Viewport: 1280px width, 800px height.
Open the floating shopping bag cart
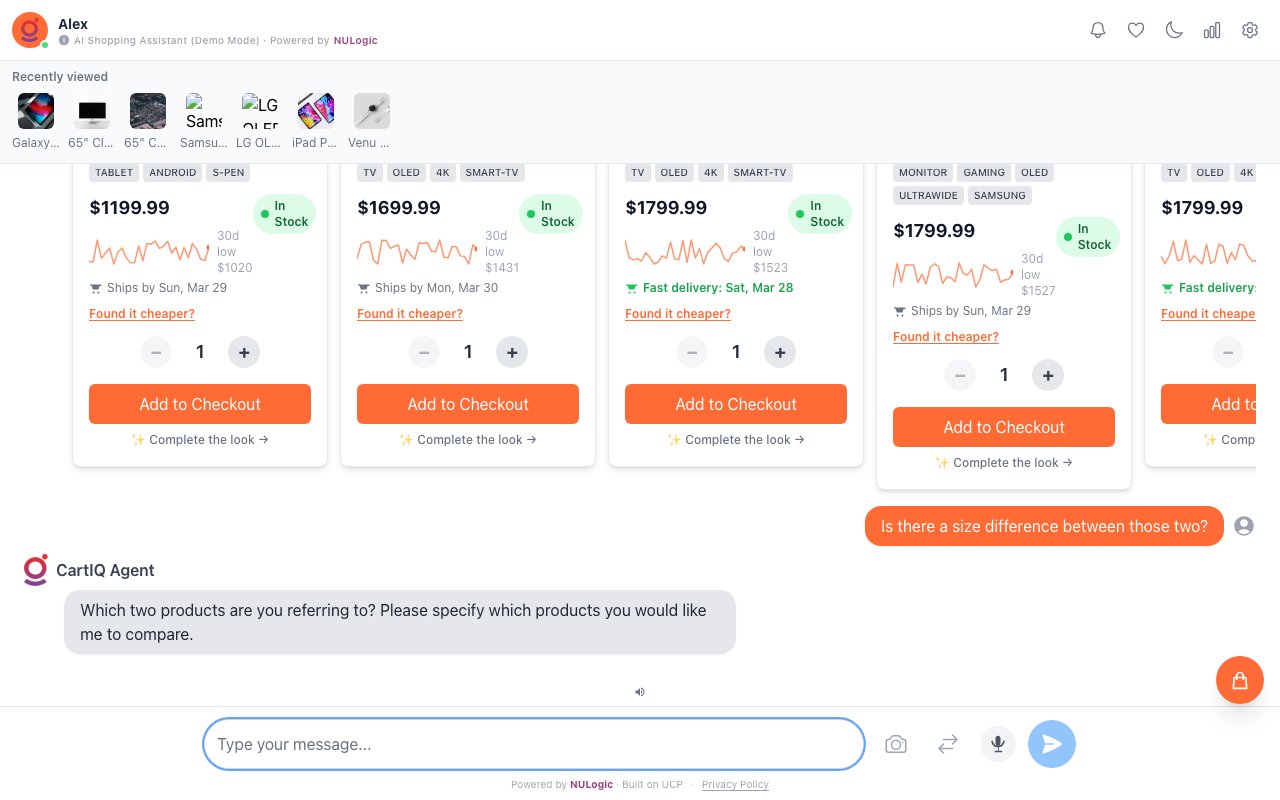tap(1240, 680)
